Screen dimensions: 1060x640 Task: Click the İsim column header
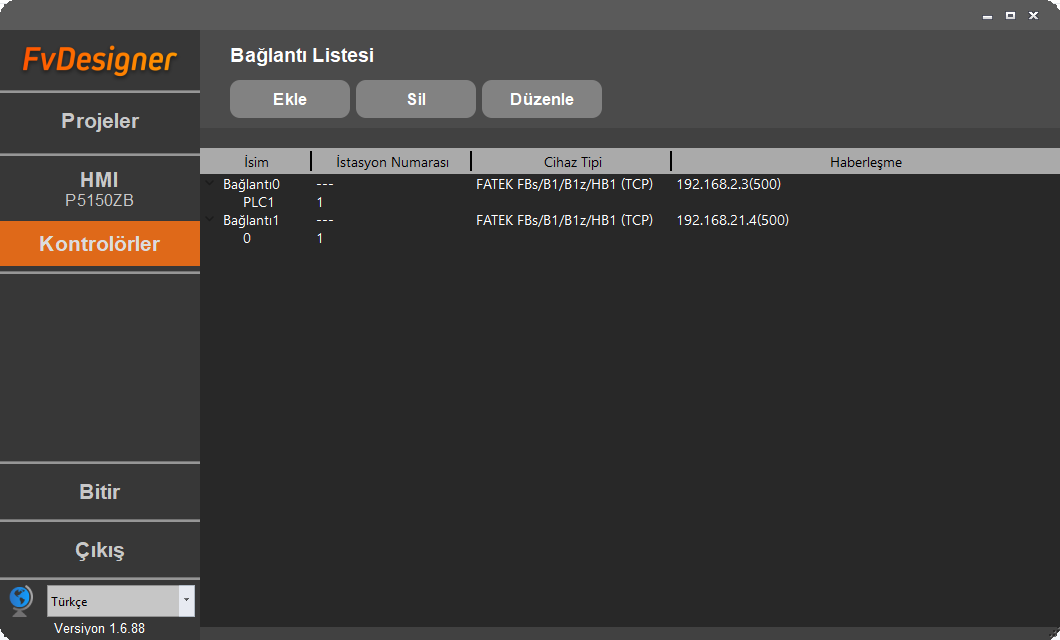[256, 162]
